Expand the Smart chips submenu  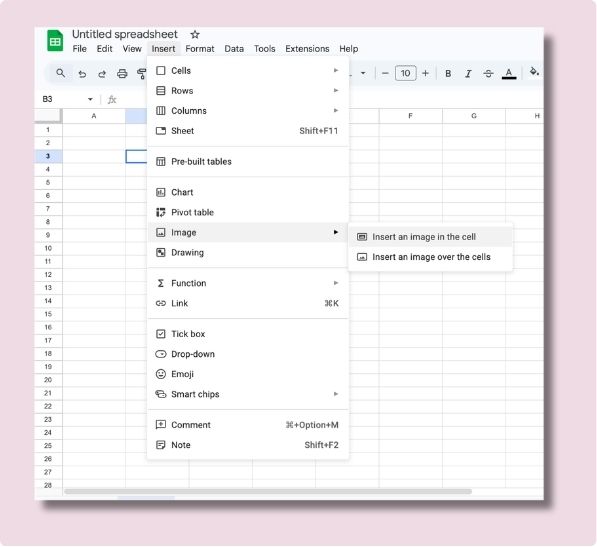click(248, 394)
